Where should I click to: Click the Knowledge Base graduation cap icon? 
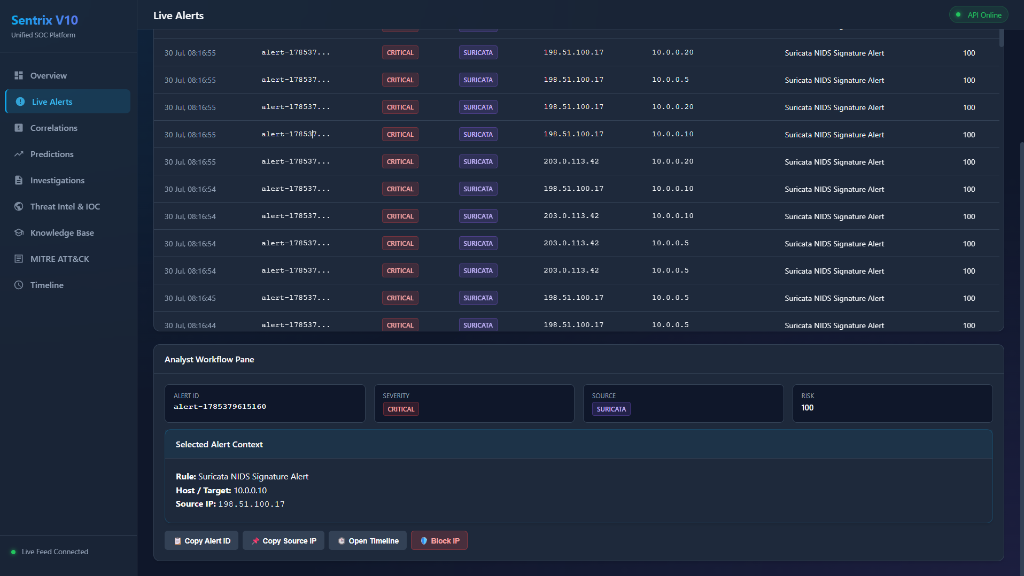coord(18,232)
